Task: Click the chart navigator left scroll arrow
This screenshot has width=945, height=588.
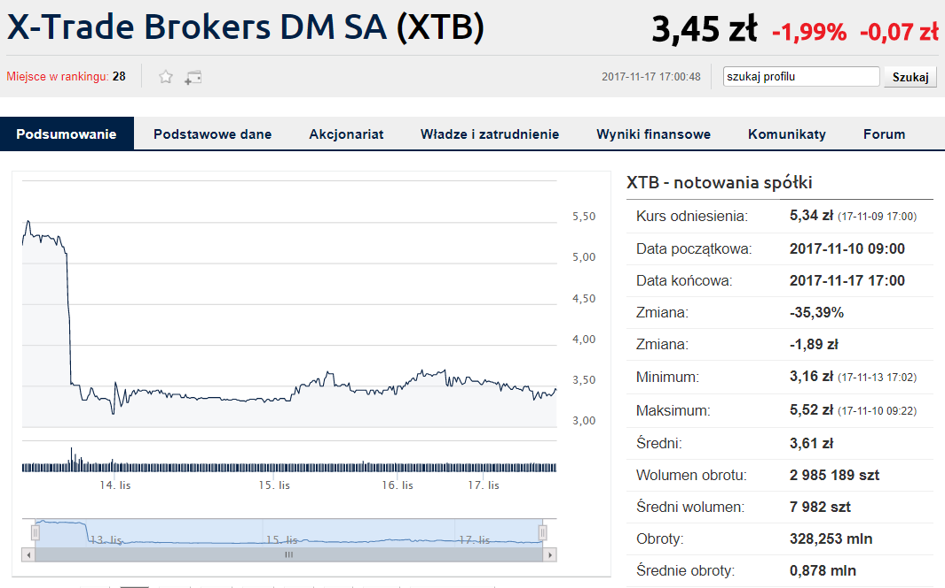Action: [28, 555]
